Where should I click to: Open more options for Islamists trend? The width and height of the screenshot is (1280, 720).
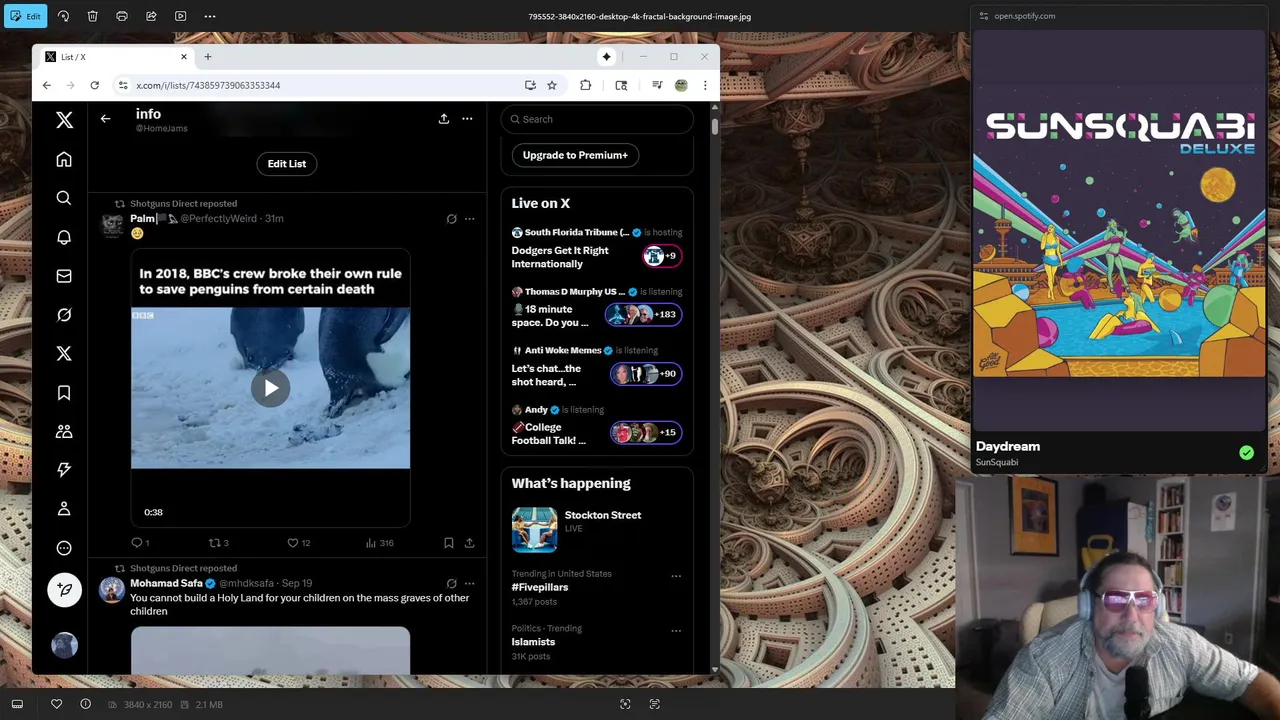click(x=676, y=631)
